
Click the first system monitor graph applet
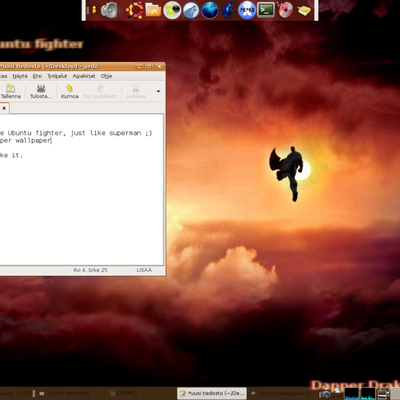tap(352, 393)
